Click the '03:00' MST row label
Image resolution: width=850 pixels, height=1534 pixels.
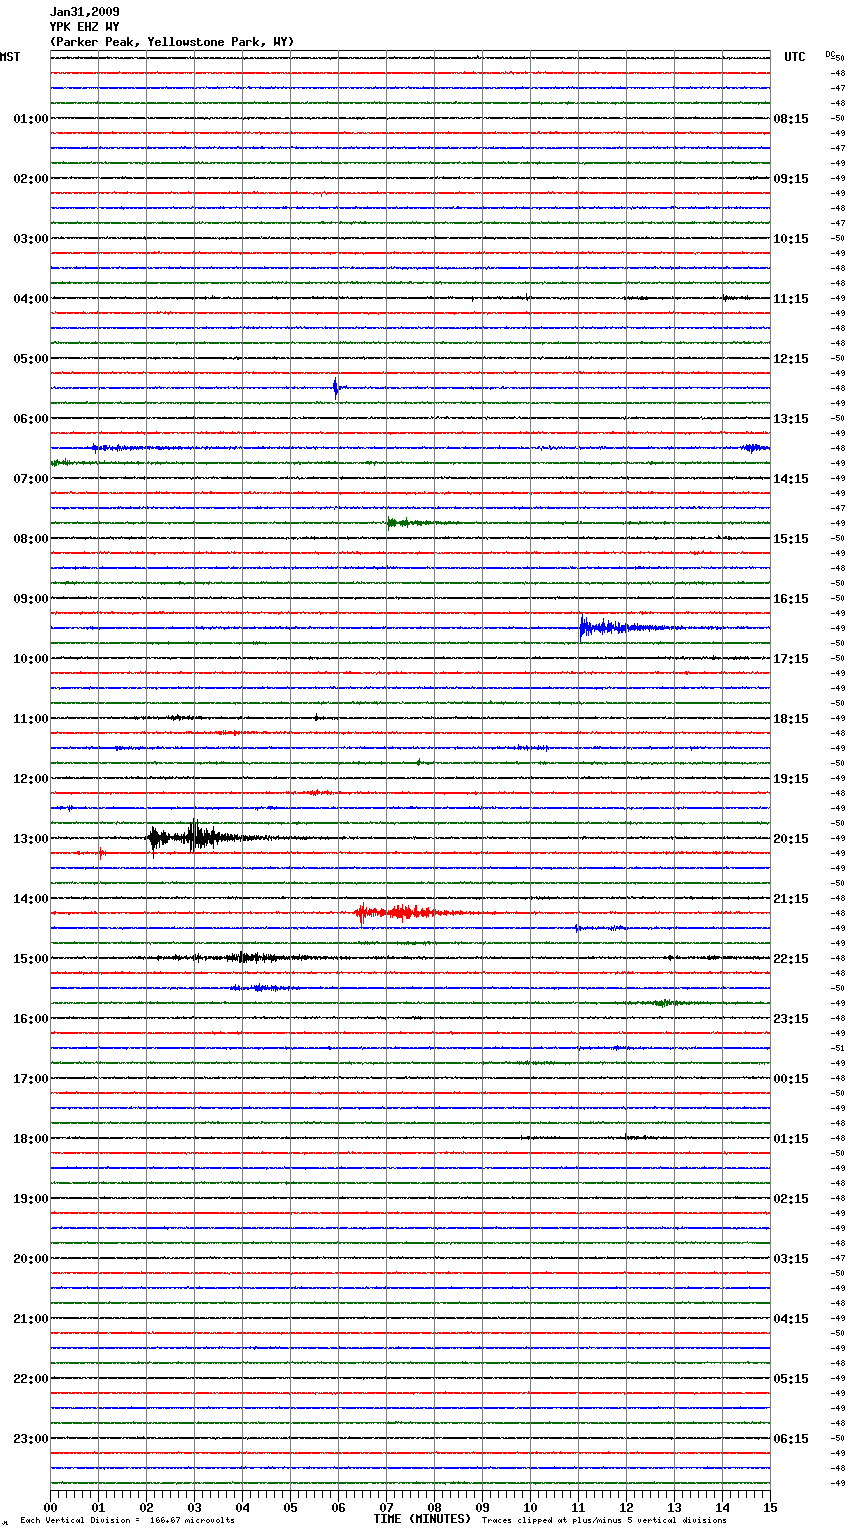(30, 239)
